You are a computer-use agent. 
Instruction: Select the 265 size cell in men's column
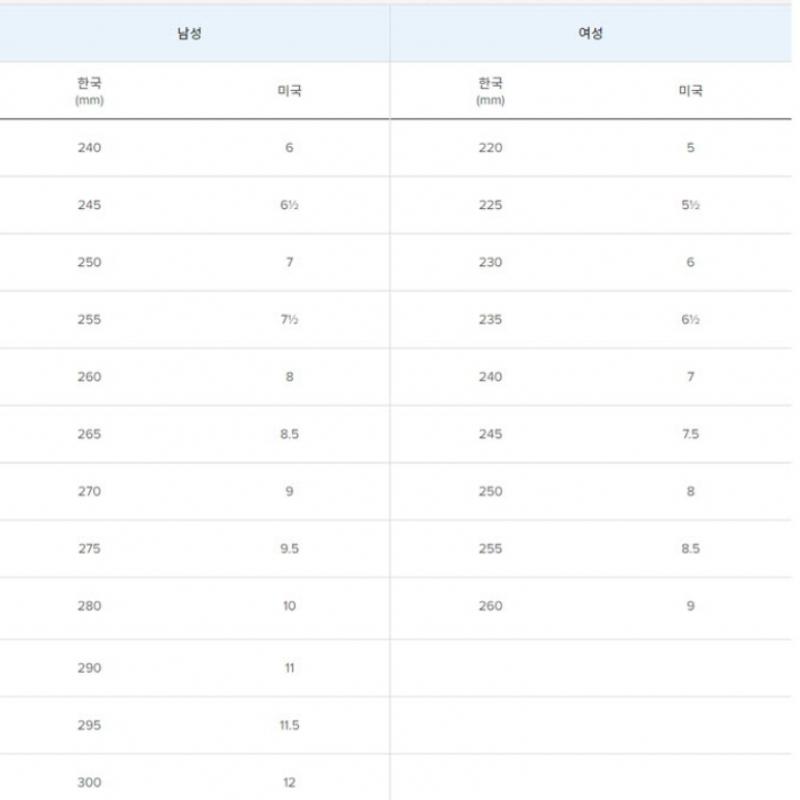coord(89,434)
